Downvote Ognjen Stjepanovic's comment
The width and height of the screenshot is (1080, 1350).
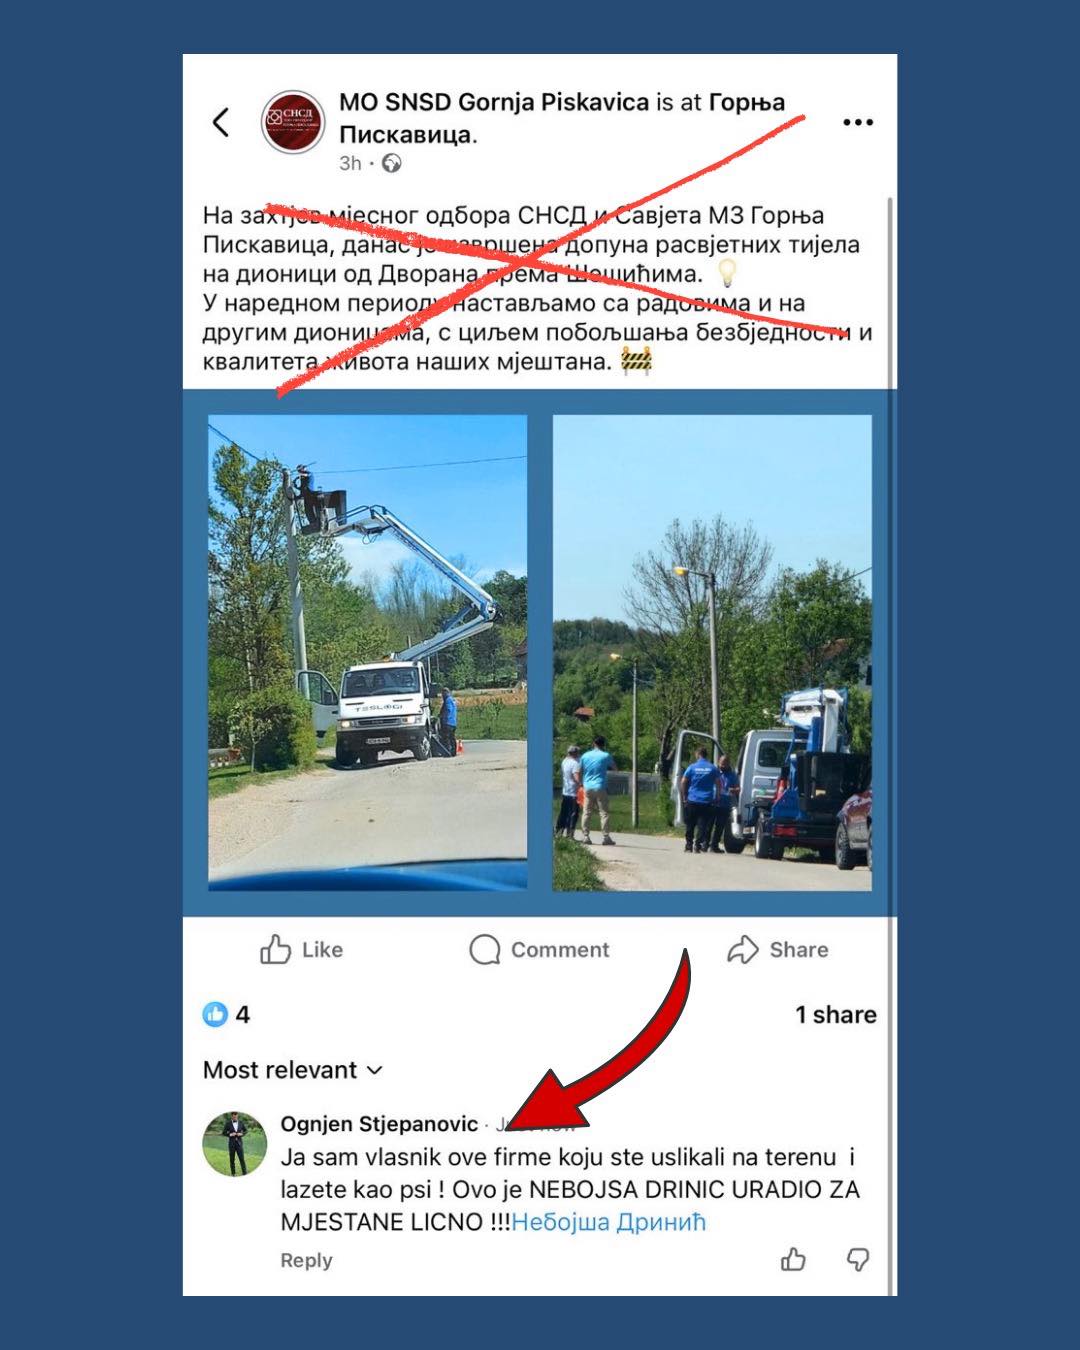pos(857,1259)
